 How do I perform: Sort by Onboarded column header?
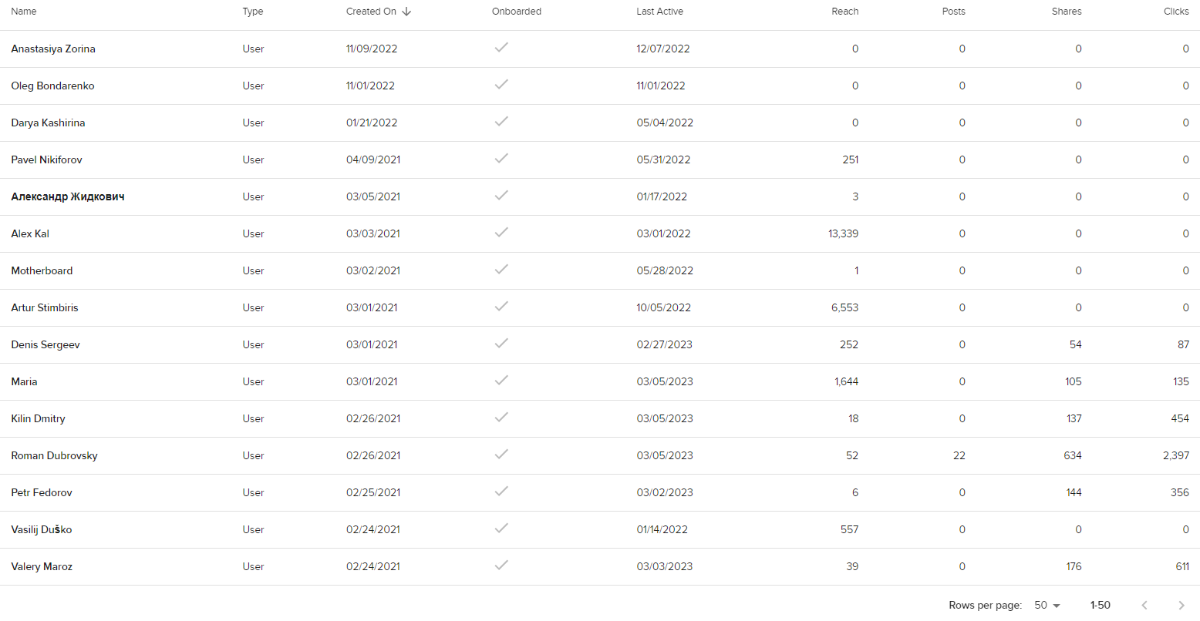click(516, 12)
